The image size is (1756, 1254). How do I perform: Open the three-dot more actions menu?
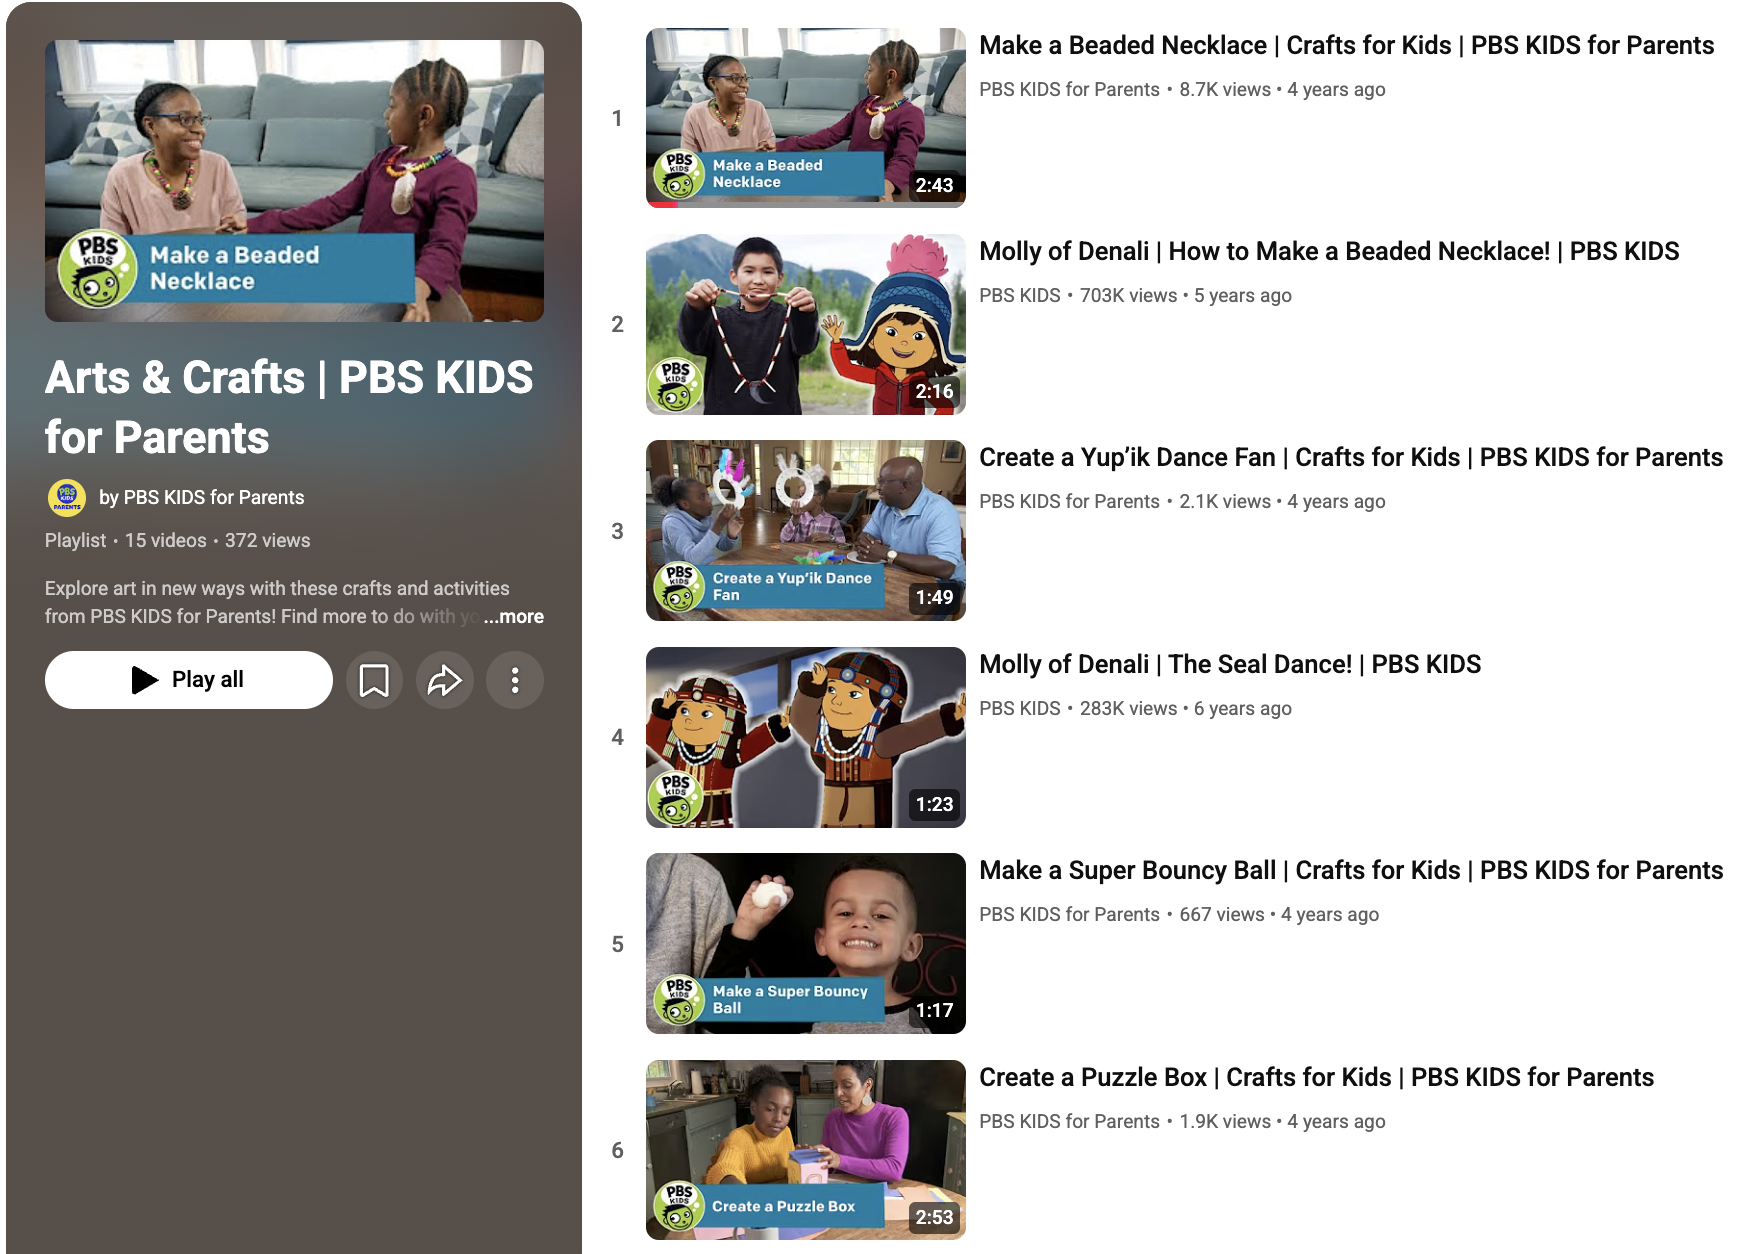pos(515,680)
